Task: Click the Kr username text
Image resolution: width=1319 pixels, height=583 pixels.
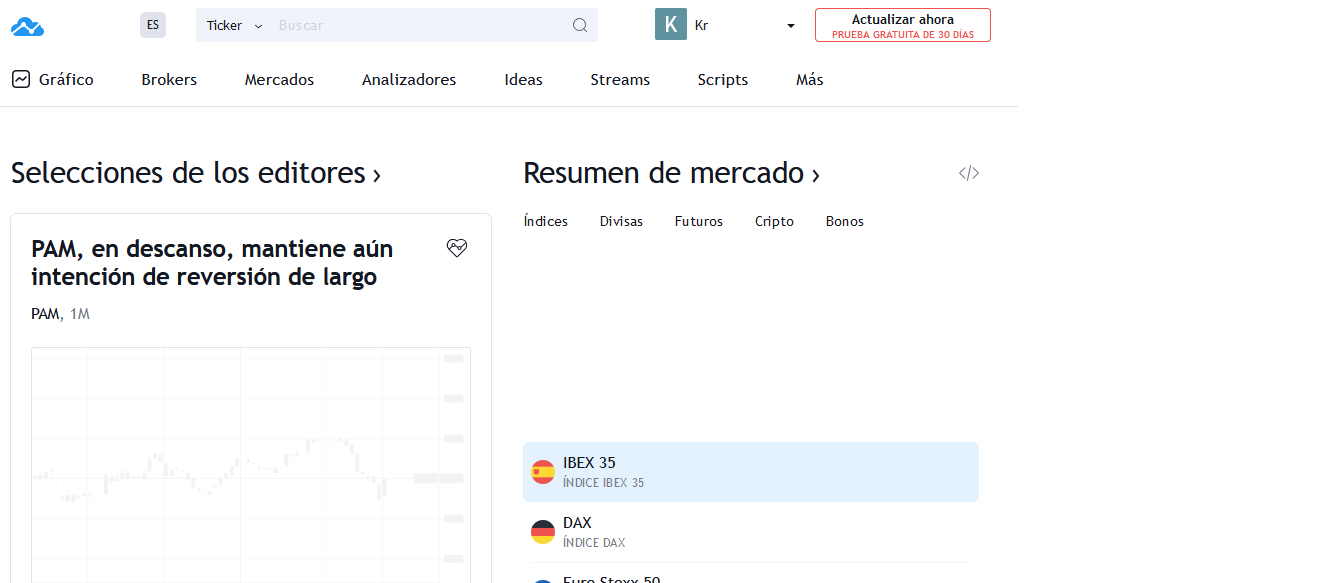Action: pos(702,26)
